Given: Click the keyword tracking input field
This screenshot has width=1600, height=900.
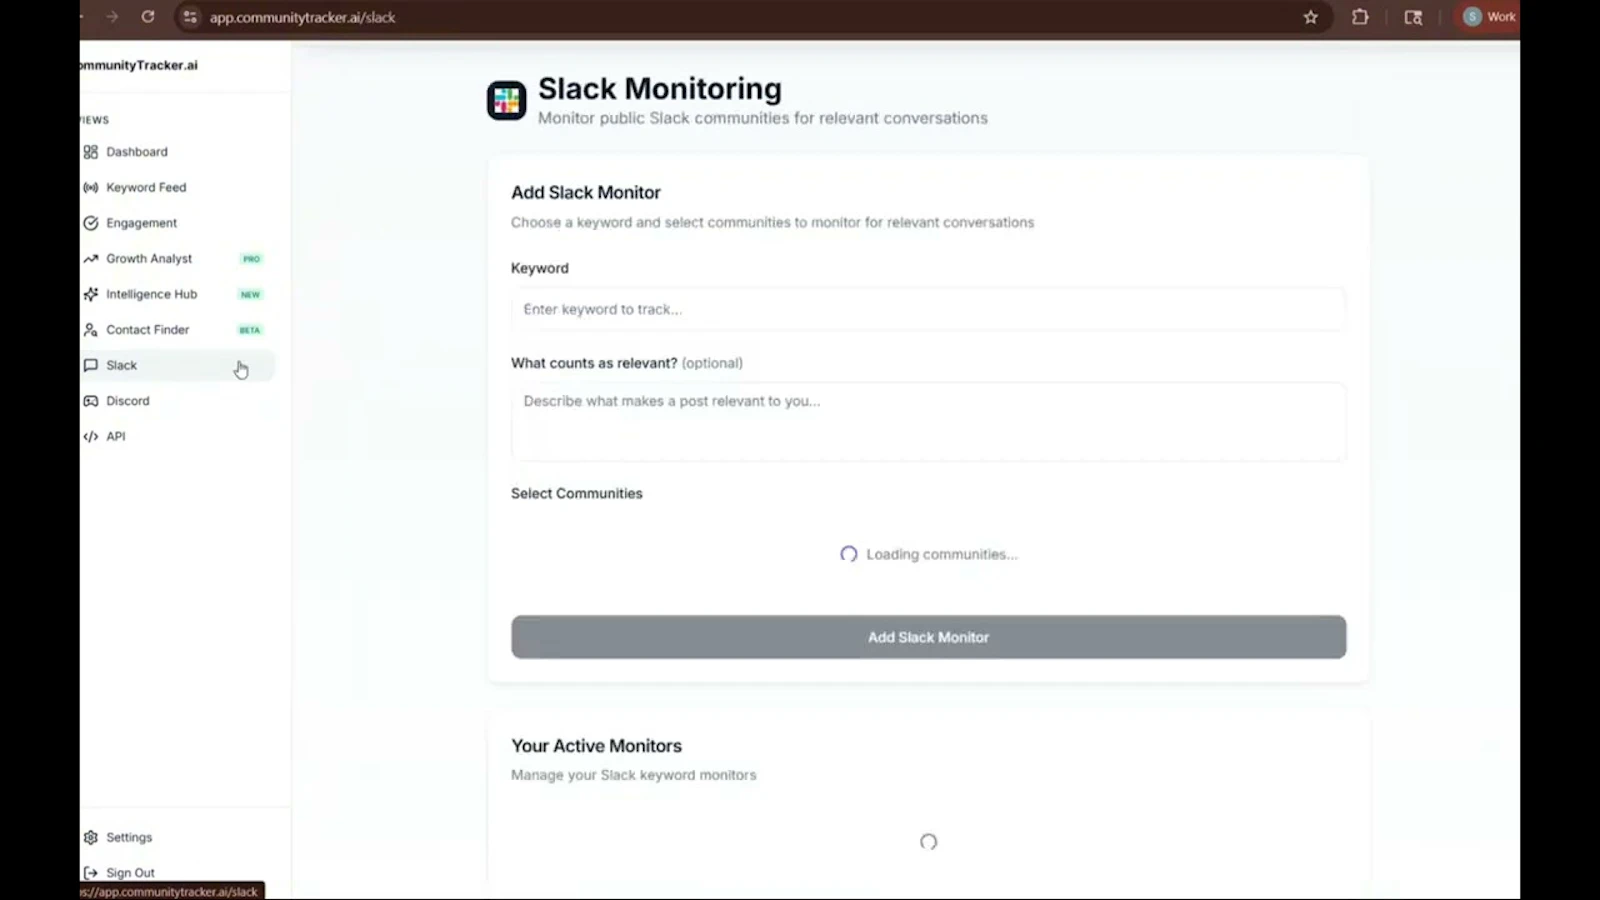Looking at the screenshot, I should [928, 309].
